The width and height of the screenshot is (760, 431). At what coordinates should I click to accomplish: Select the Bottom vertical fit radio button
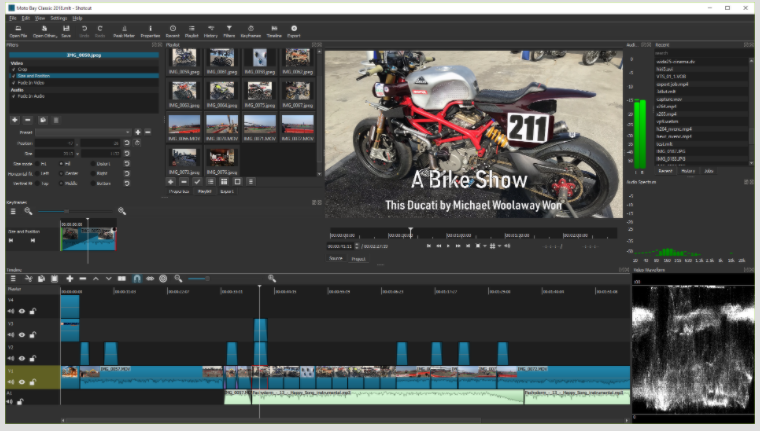point(93,183)
